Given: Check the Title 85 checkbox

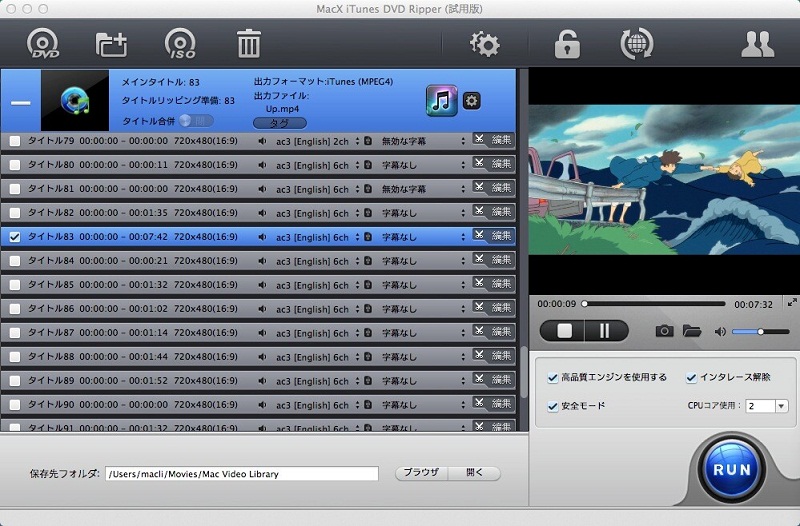Looking at the screenshot, I should (x=15, y=285).
